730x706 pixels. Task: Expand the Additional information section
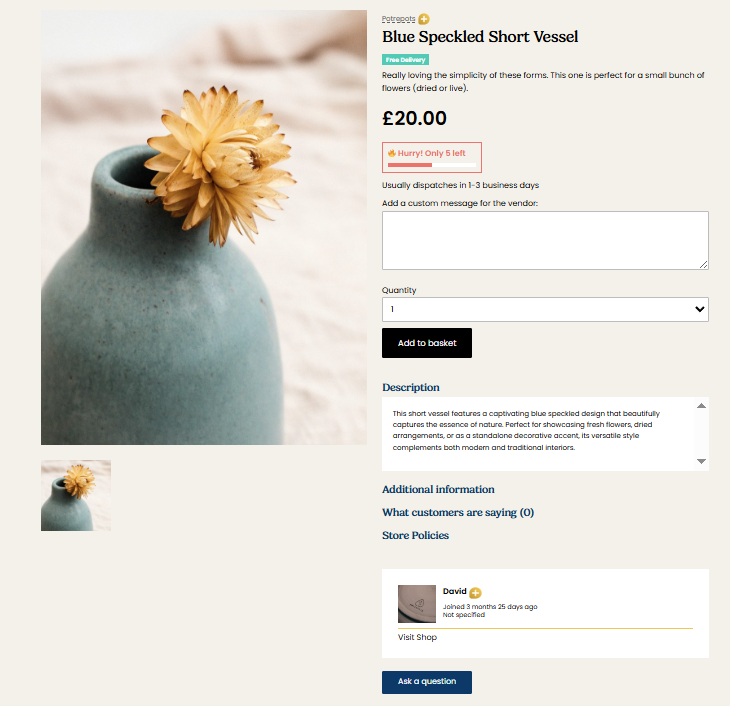click(438, 489)
